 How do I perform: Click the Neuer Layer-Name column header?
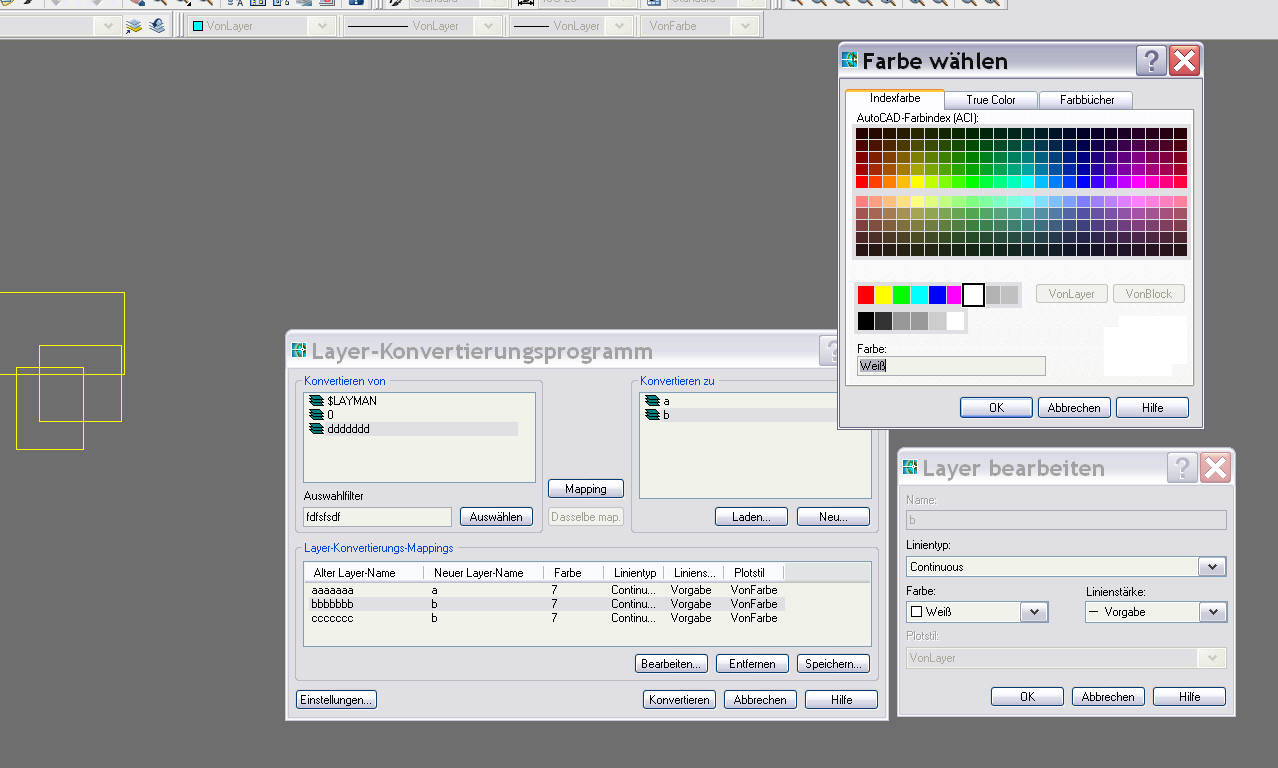coord(484,573)
